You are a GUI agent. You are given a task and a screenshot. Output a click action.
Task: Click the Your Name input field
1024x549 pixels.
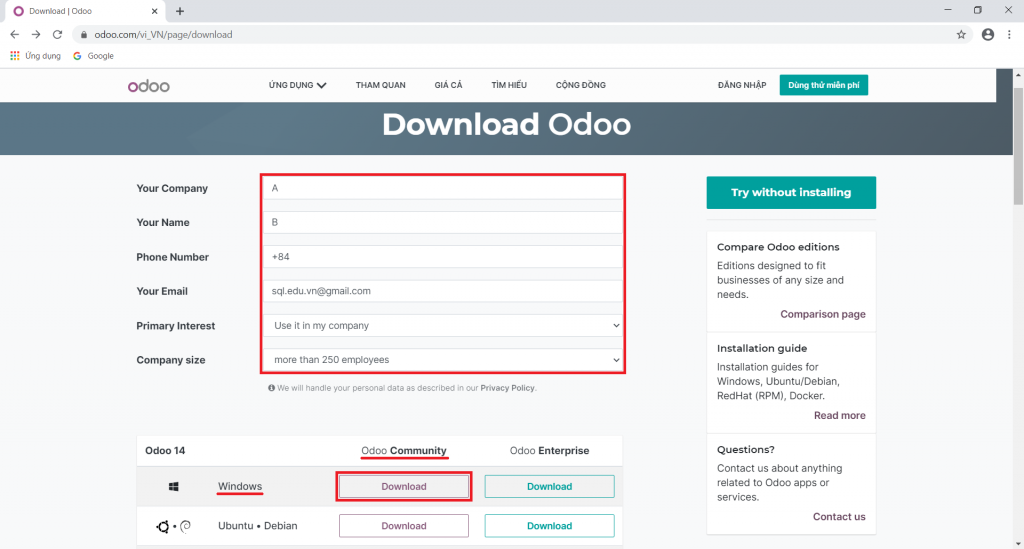[x=443, y=222]
